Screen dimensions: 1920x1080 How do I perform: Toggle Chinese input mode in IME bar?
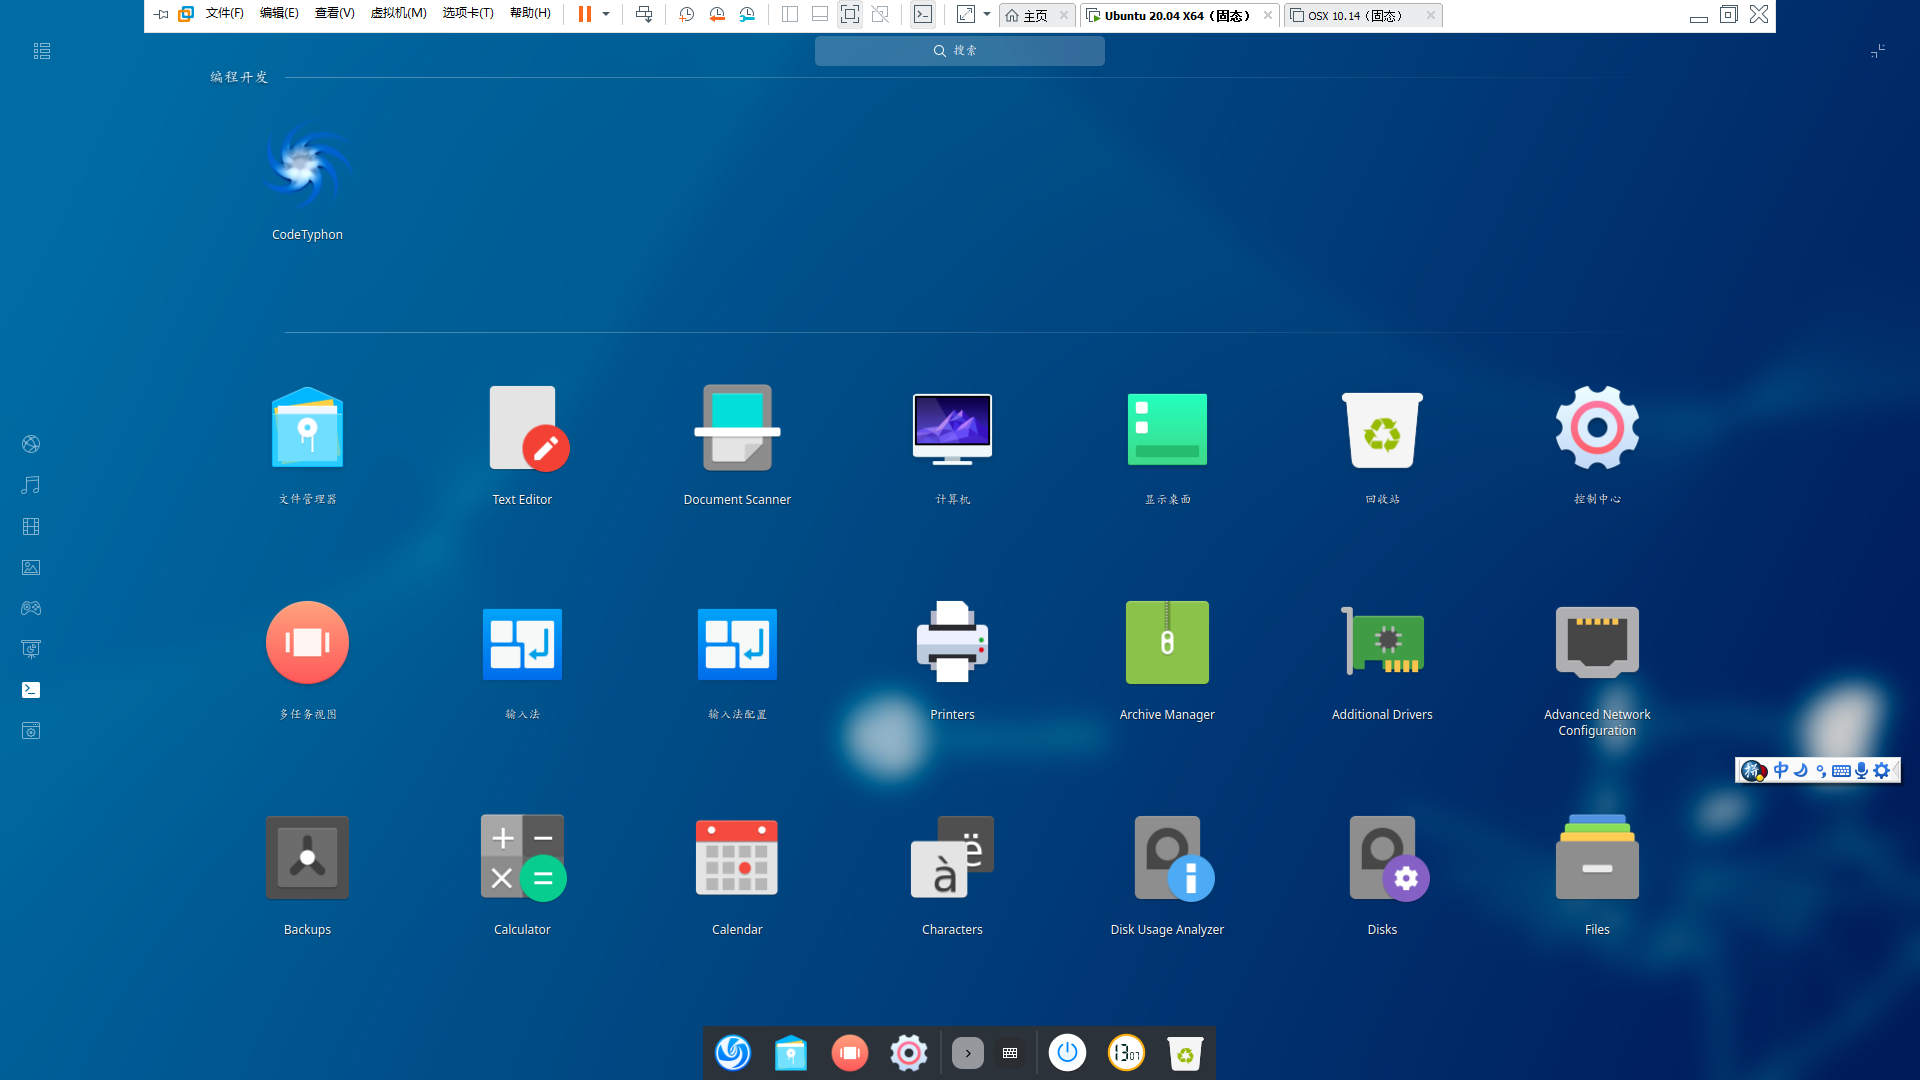click(1780, 770)
